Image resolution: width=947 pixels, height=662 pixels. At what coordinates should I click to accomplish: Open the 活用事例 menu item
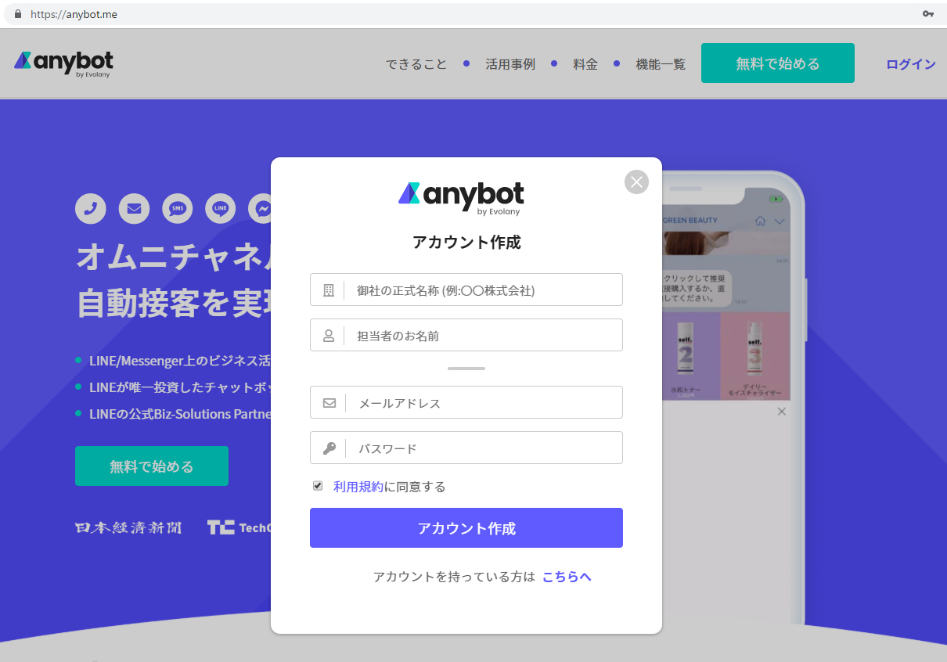click(510, 64)
